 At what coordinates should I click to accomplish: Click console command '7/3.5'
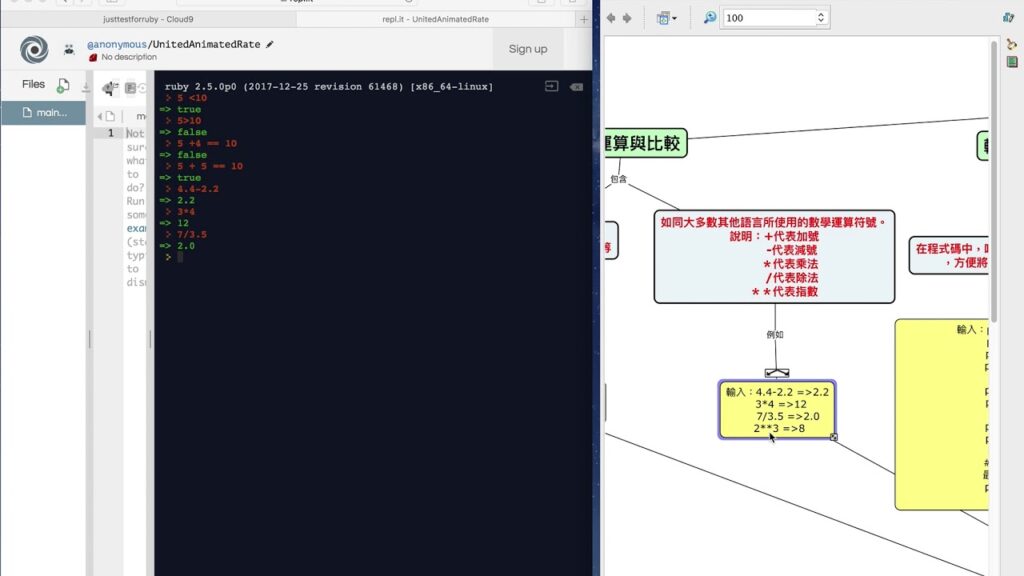192,234
